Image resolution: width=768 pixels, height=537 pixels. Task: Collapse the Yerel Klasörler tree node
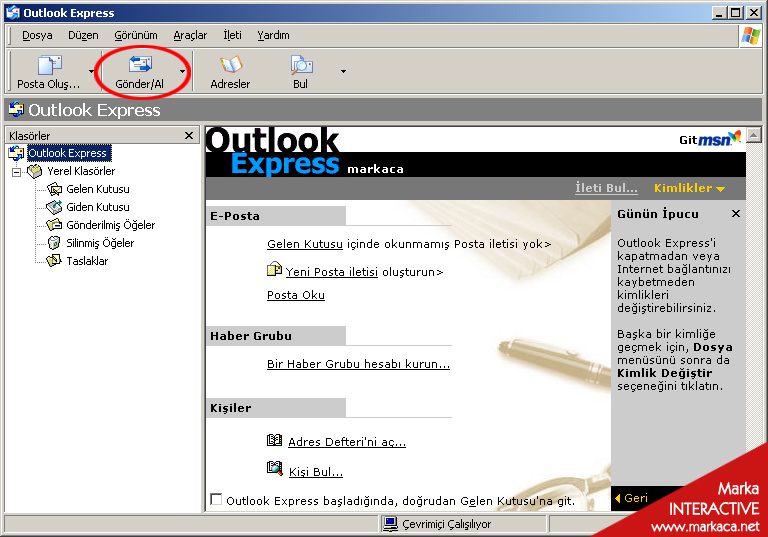(16, 172)
